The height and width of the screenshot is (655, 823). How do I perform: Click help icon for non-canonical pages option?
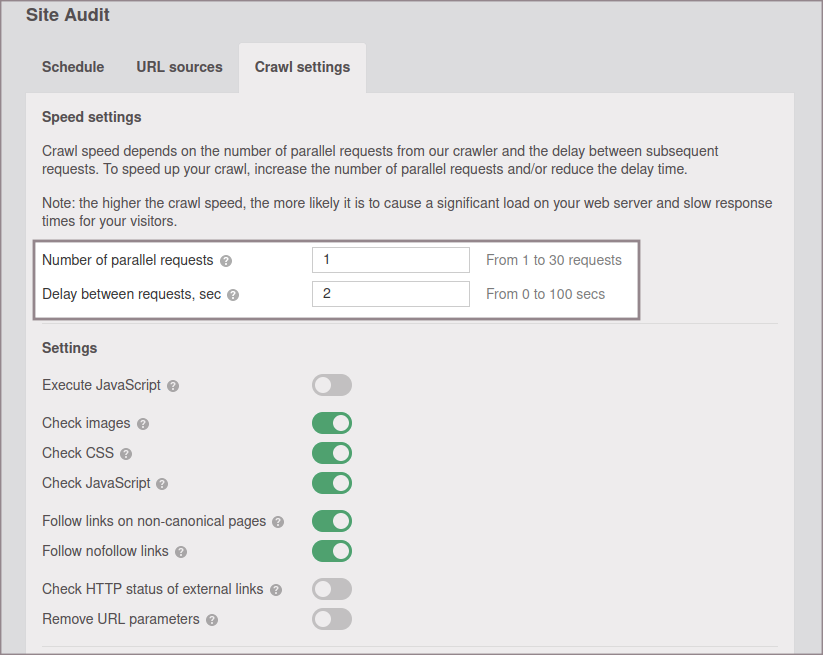pos(278,522)
